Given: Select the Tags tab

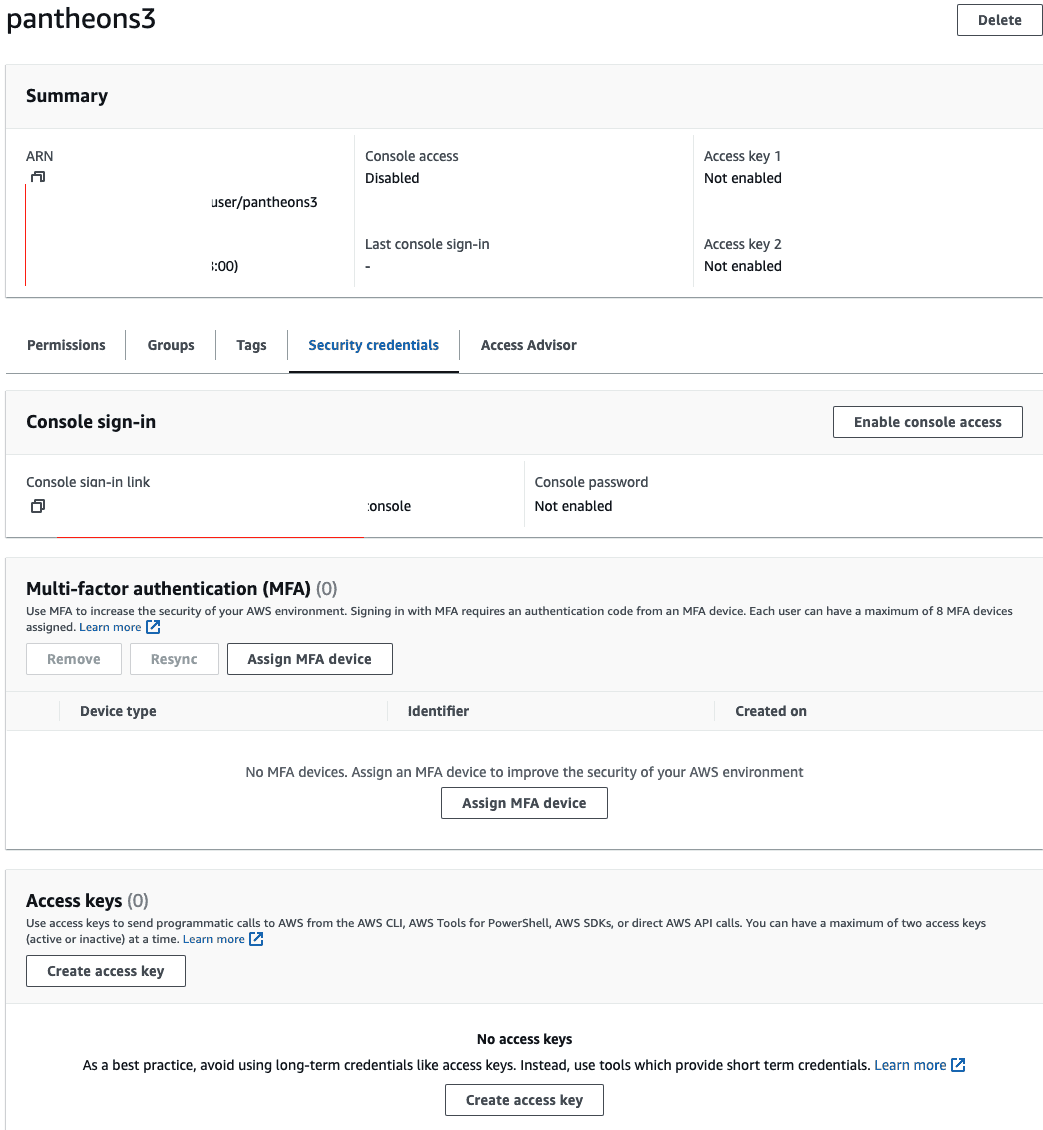Looking at the screenshot, I should pos(251,345).
